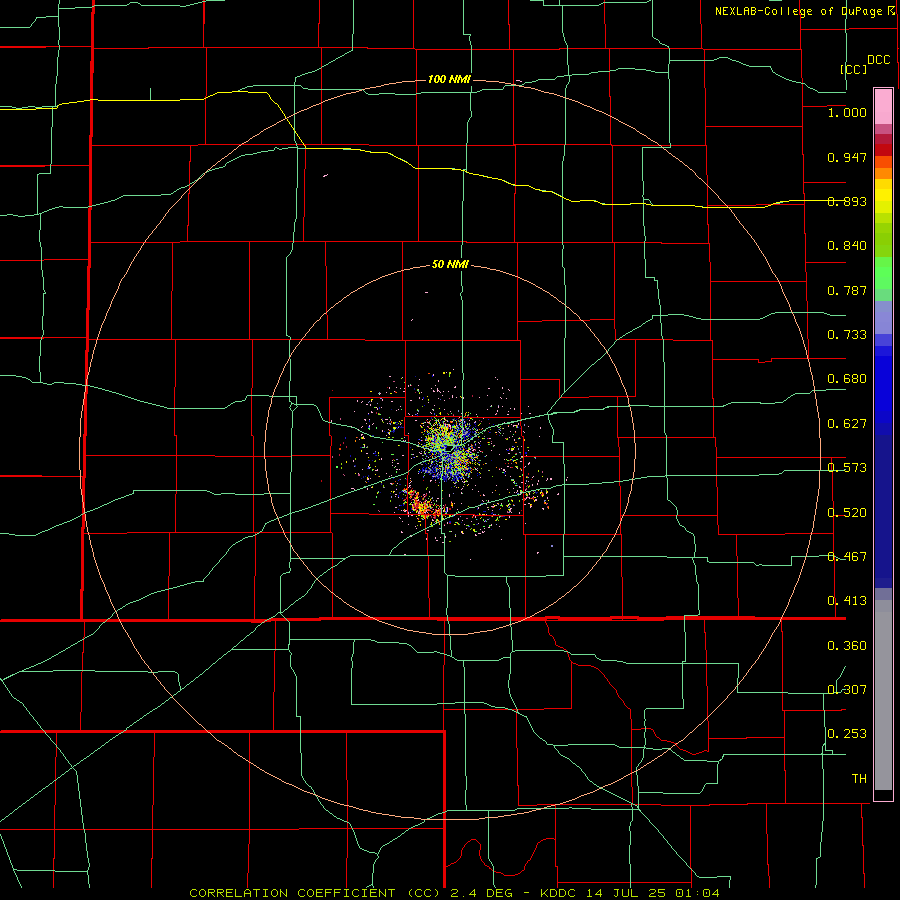Screen dimensions: 900x900
Task: Select the 0.787 scale value
Action: [x=847, y=290]
